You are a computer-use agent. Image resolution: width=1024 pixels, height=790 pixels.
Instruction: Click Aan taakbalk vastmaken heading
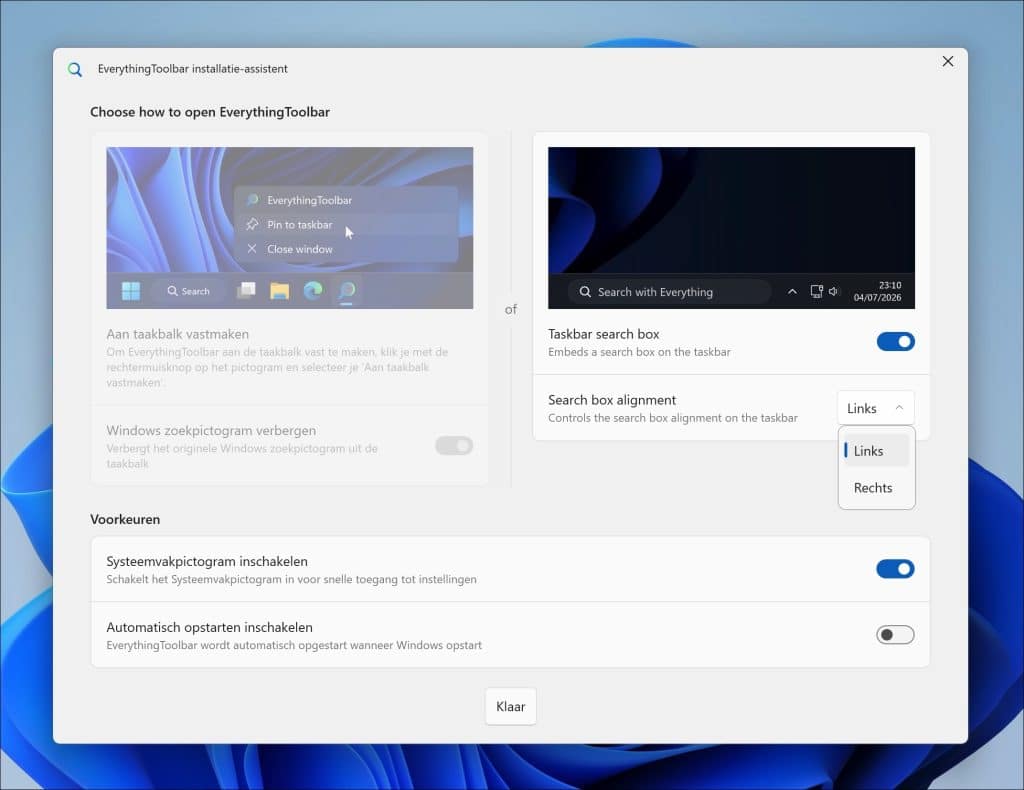click(x=178, y=334)
